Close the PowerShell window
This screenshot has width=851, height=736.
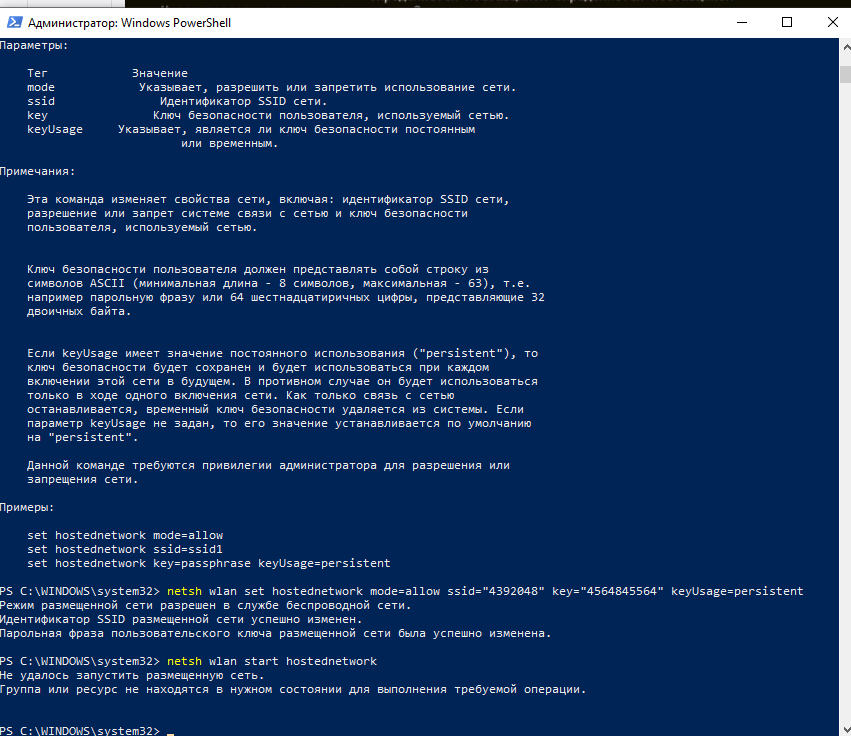pyautogui.click(x=833, y=22)
